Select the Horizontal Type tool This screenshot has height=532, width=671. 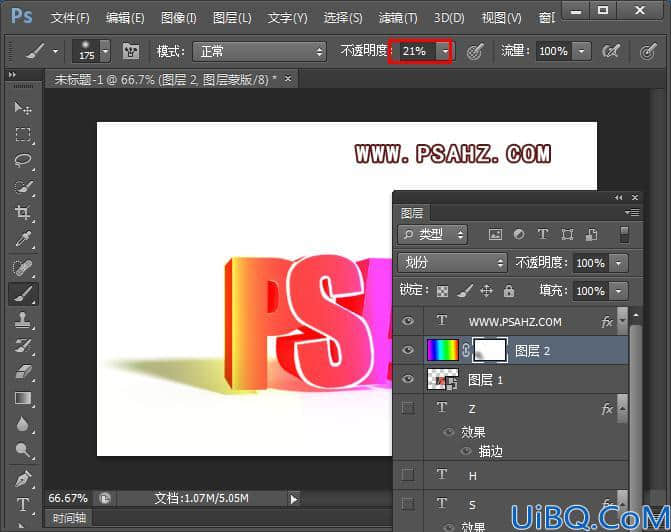pos(23,505)
